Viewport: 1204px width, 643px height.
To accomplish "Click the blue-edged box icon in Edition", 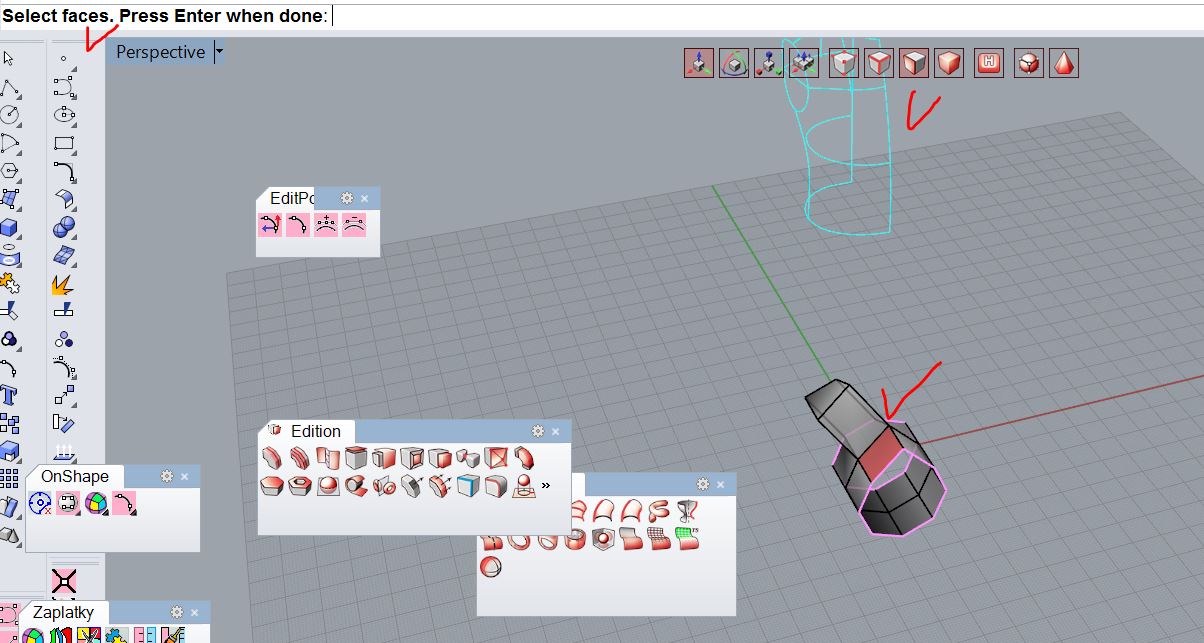I will coord(469,486).
